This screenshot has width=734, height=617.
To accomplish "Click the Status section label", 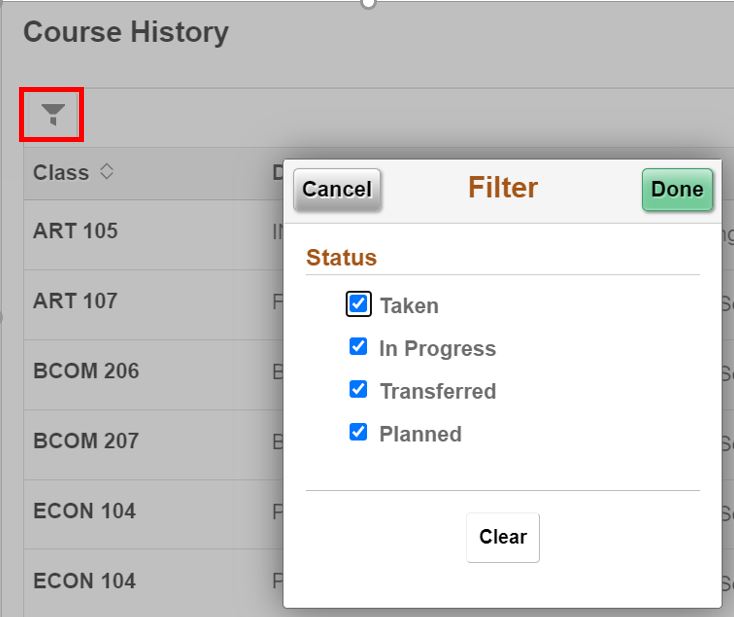I will (341, 257).
